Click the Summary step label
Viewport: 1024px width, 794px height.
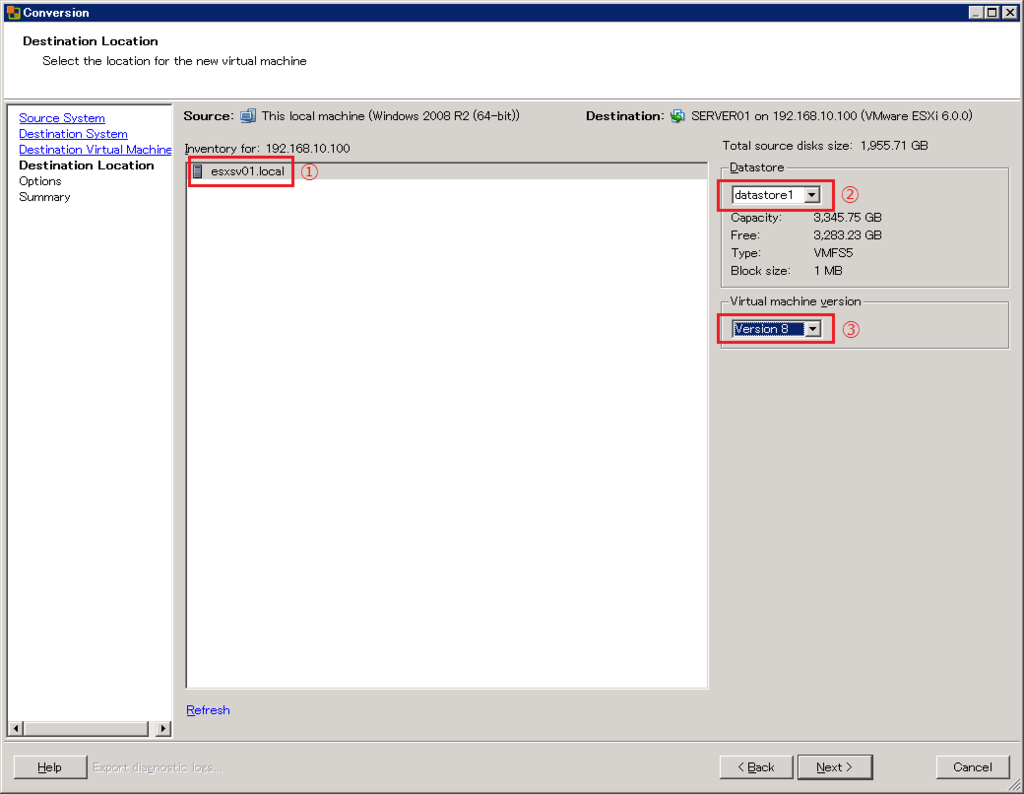(44, 197)
